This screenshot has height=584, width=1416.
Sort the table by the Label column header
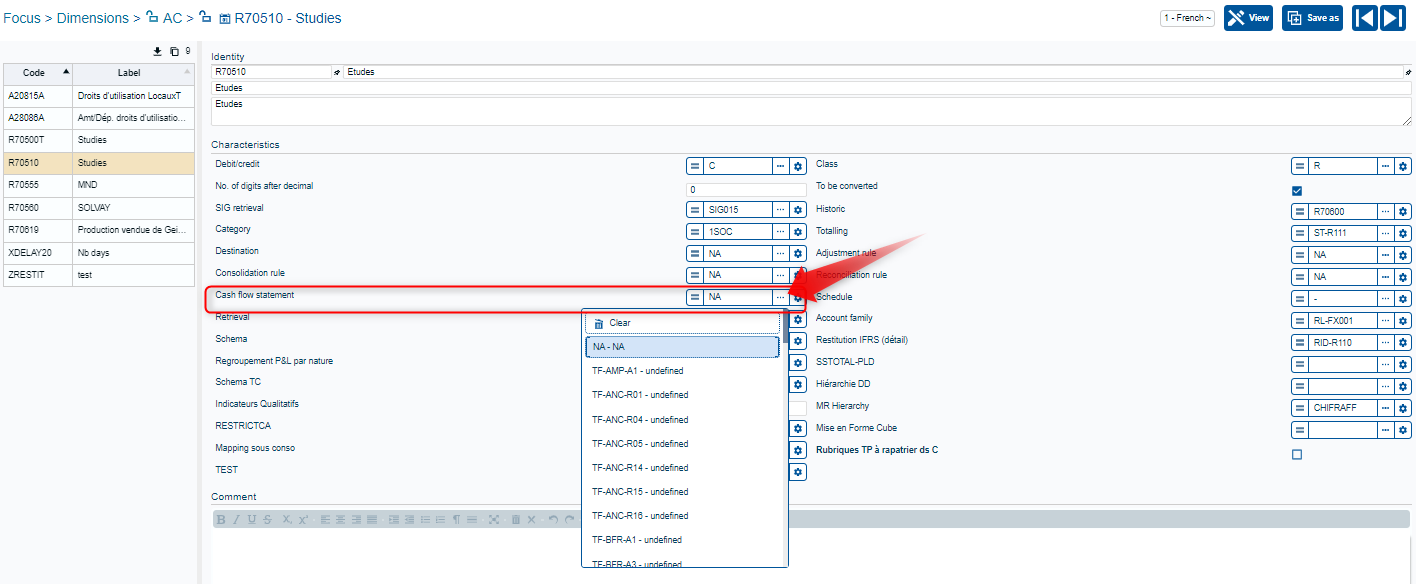[x=134, y=73]
